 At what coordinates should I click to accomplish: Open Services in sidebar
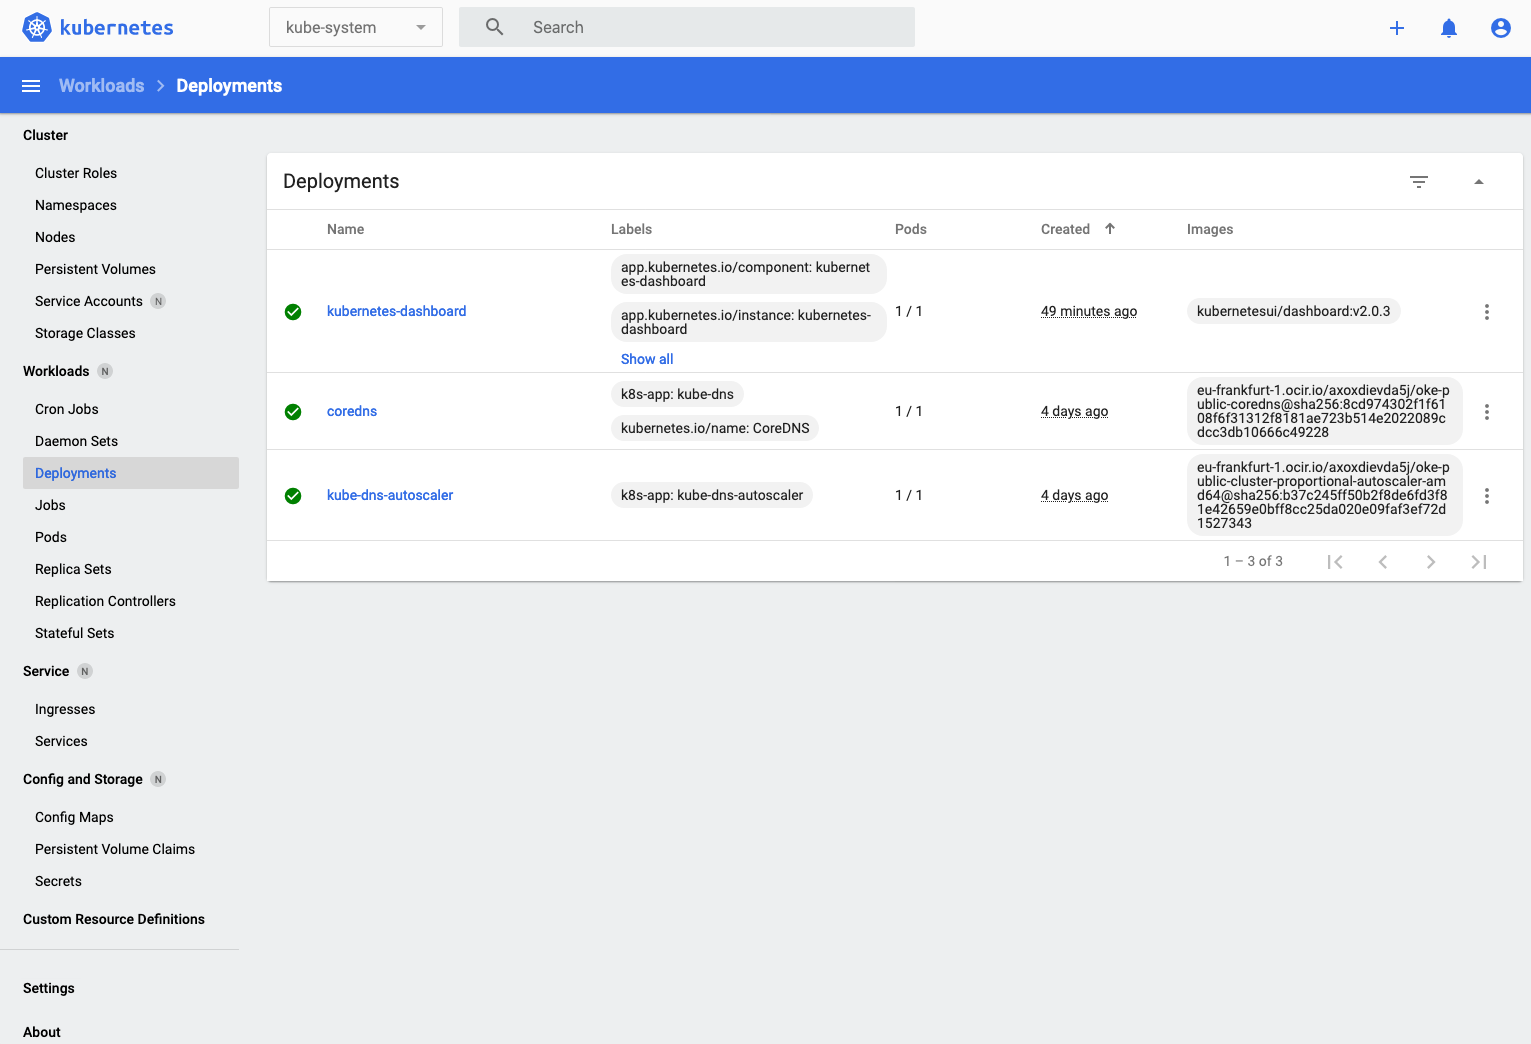(61, 741)
